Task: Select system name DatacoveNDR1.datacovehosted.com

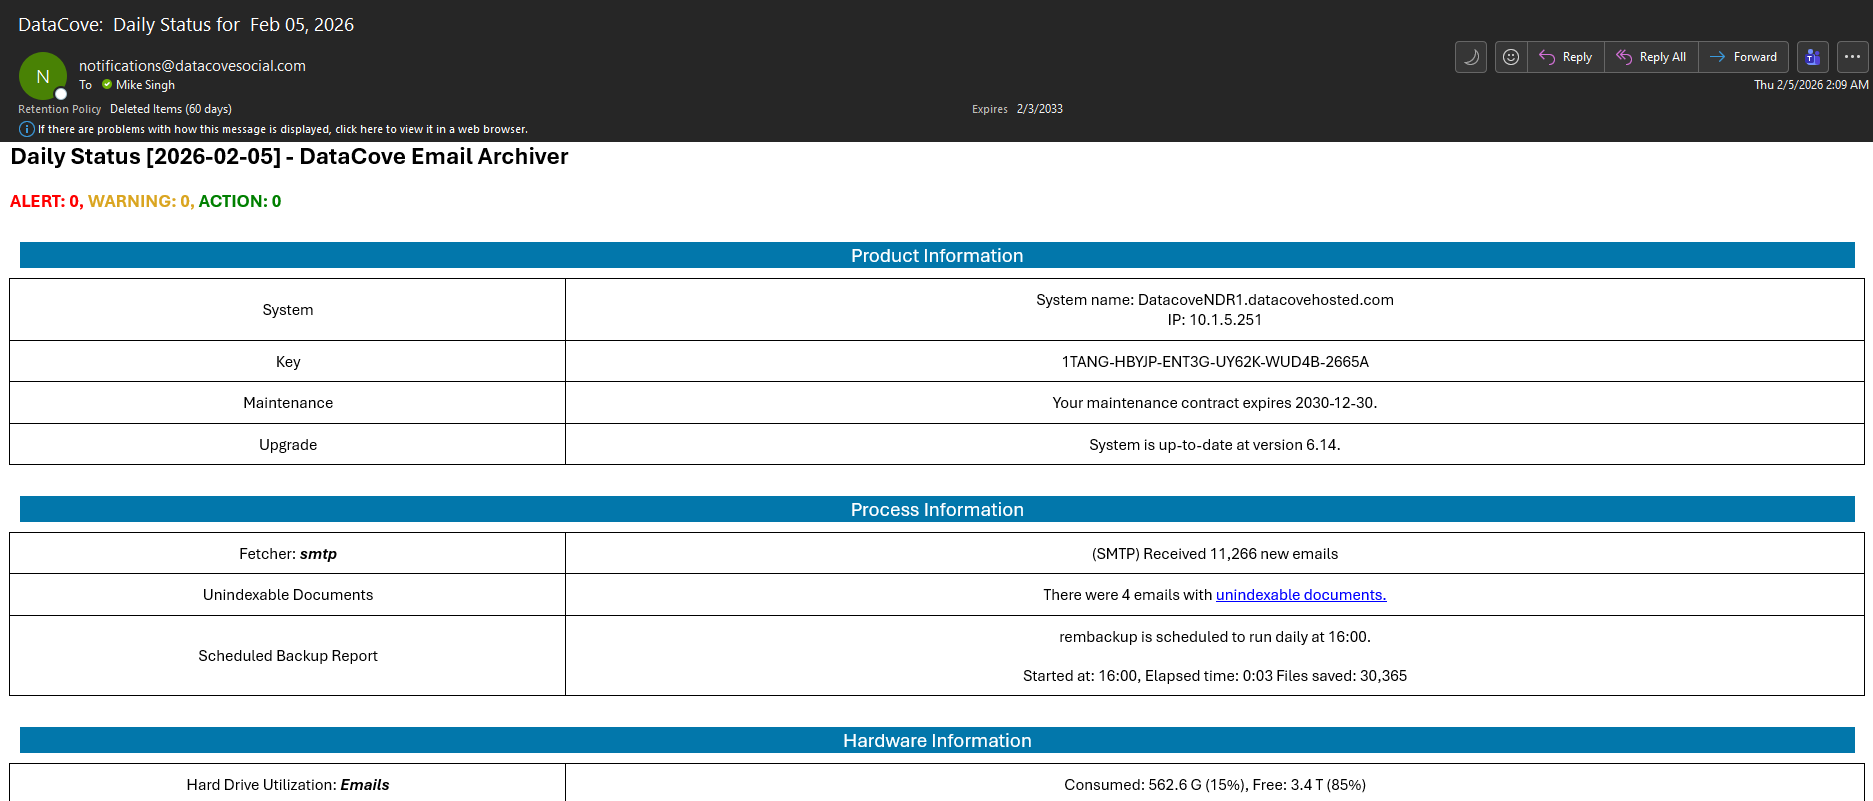Action: pyautogui.click(x=1215, y=300)
